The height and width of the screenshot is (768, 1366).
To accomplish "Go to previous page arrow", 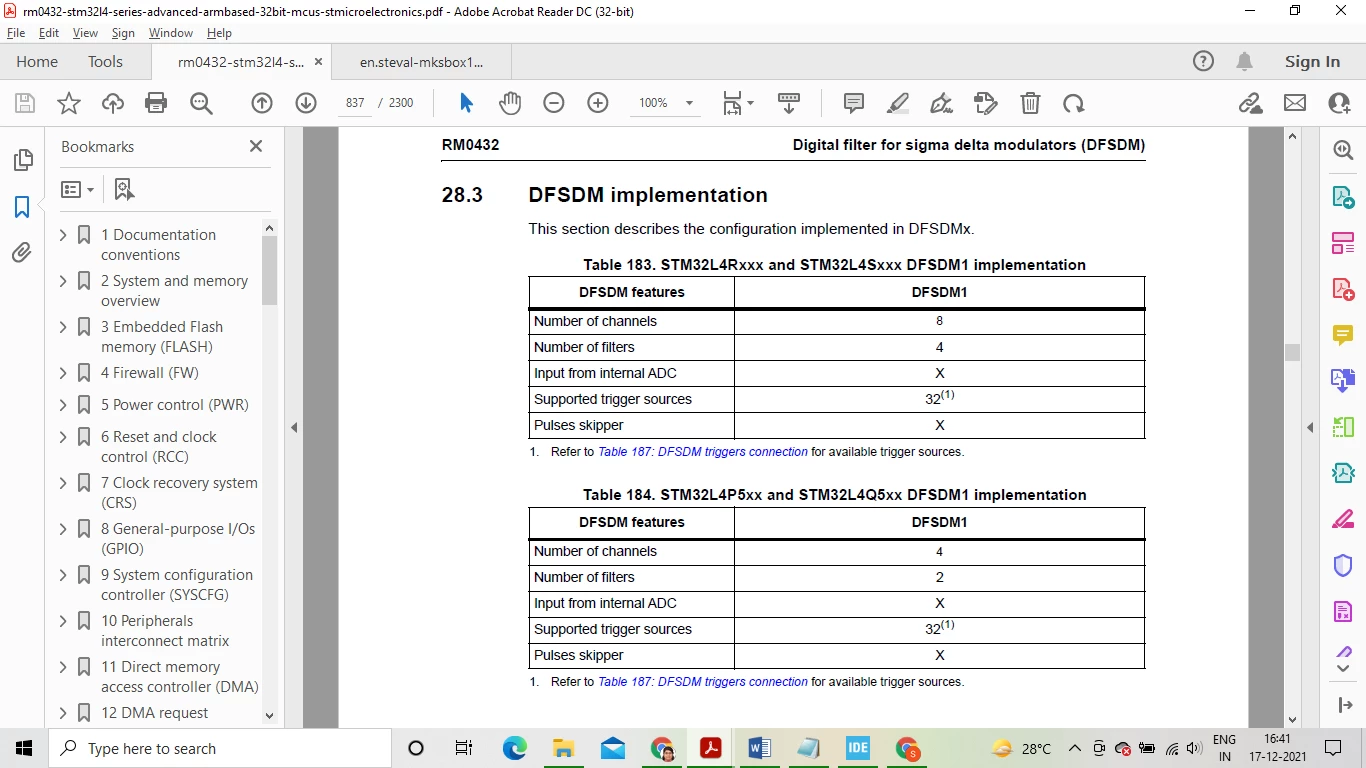I will coord(262,103).
